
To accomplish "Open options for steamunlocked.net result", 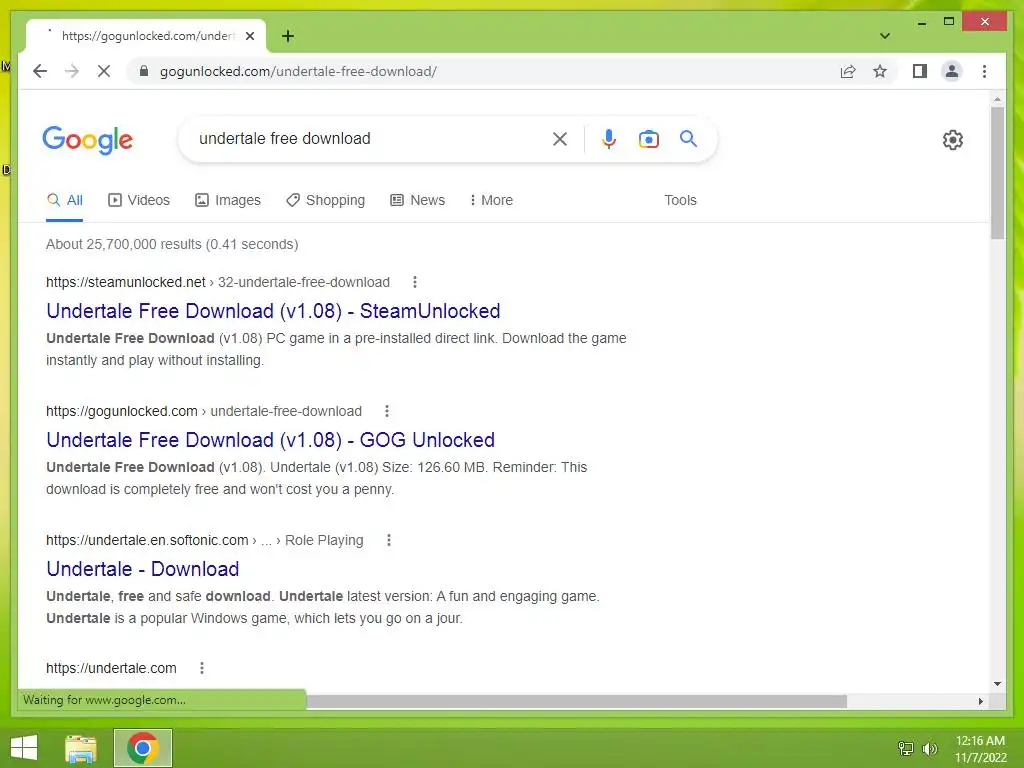I will coord(415,282).
